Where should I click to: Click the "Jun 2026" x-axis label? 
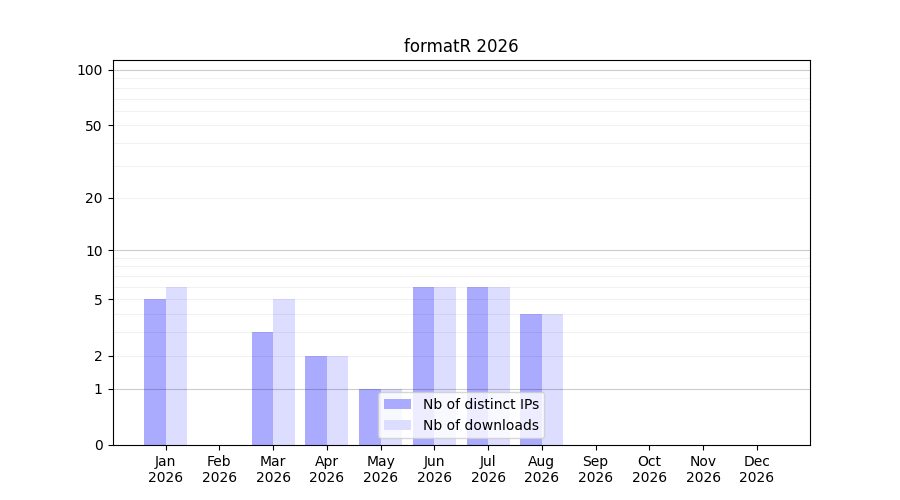pos(435,469)
